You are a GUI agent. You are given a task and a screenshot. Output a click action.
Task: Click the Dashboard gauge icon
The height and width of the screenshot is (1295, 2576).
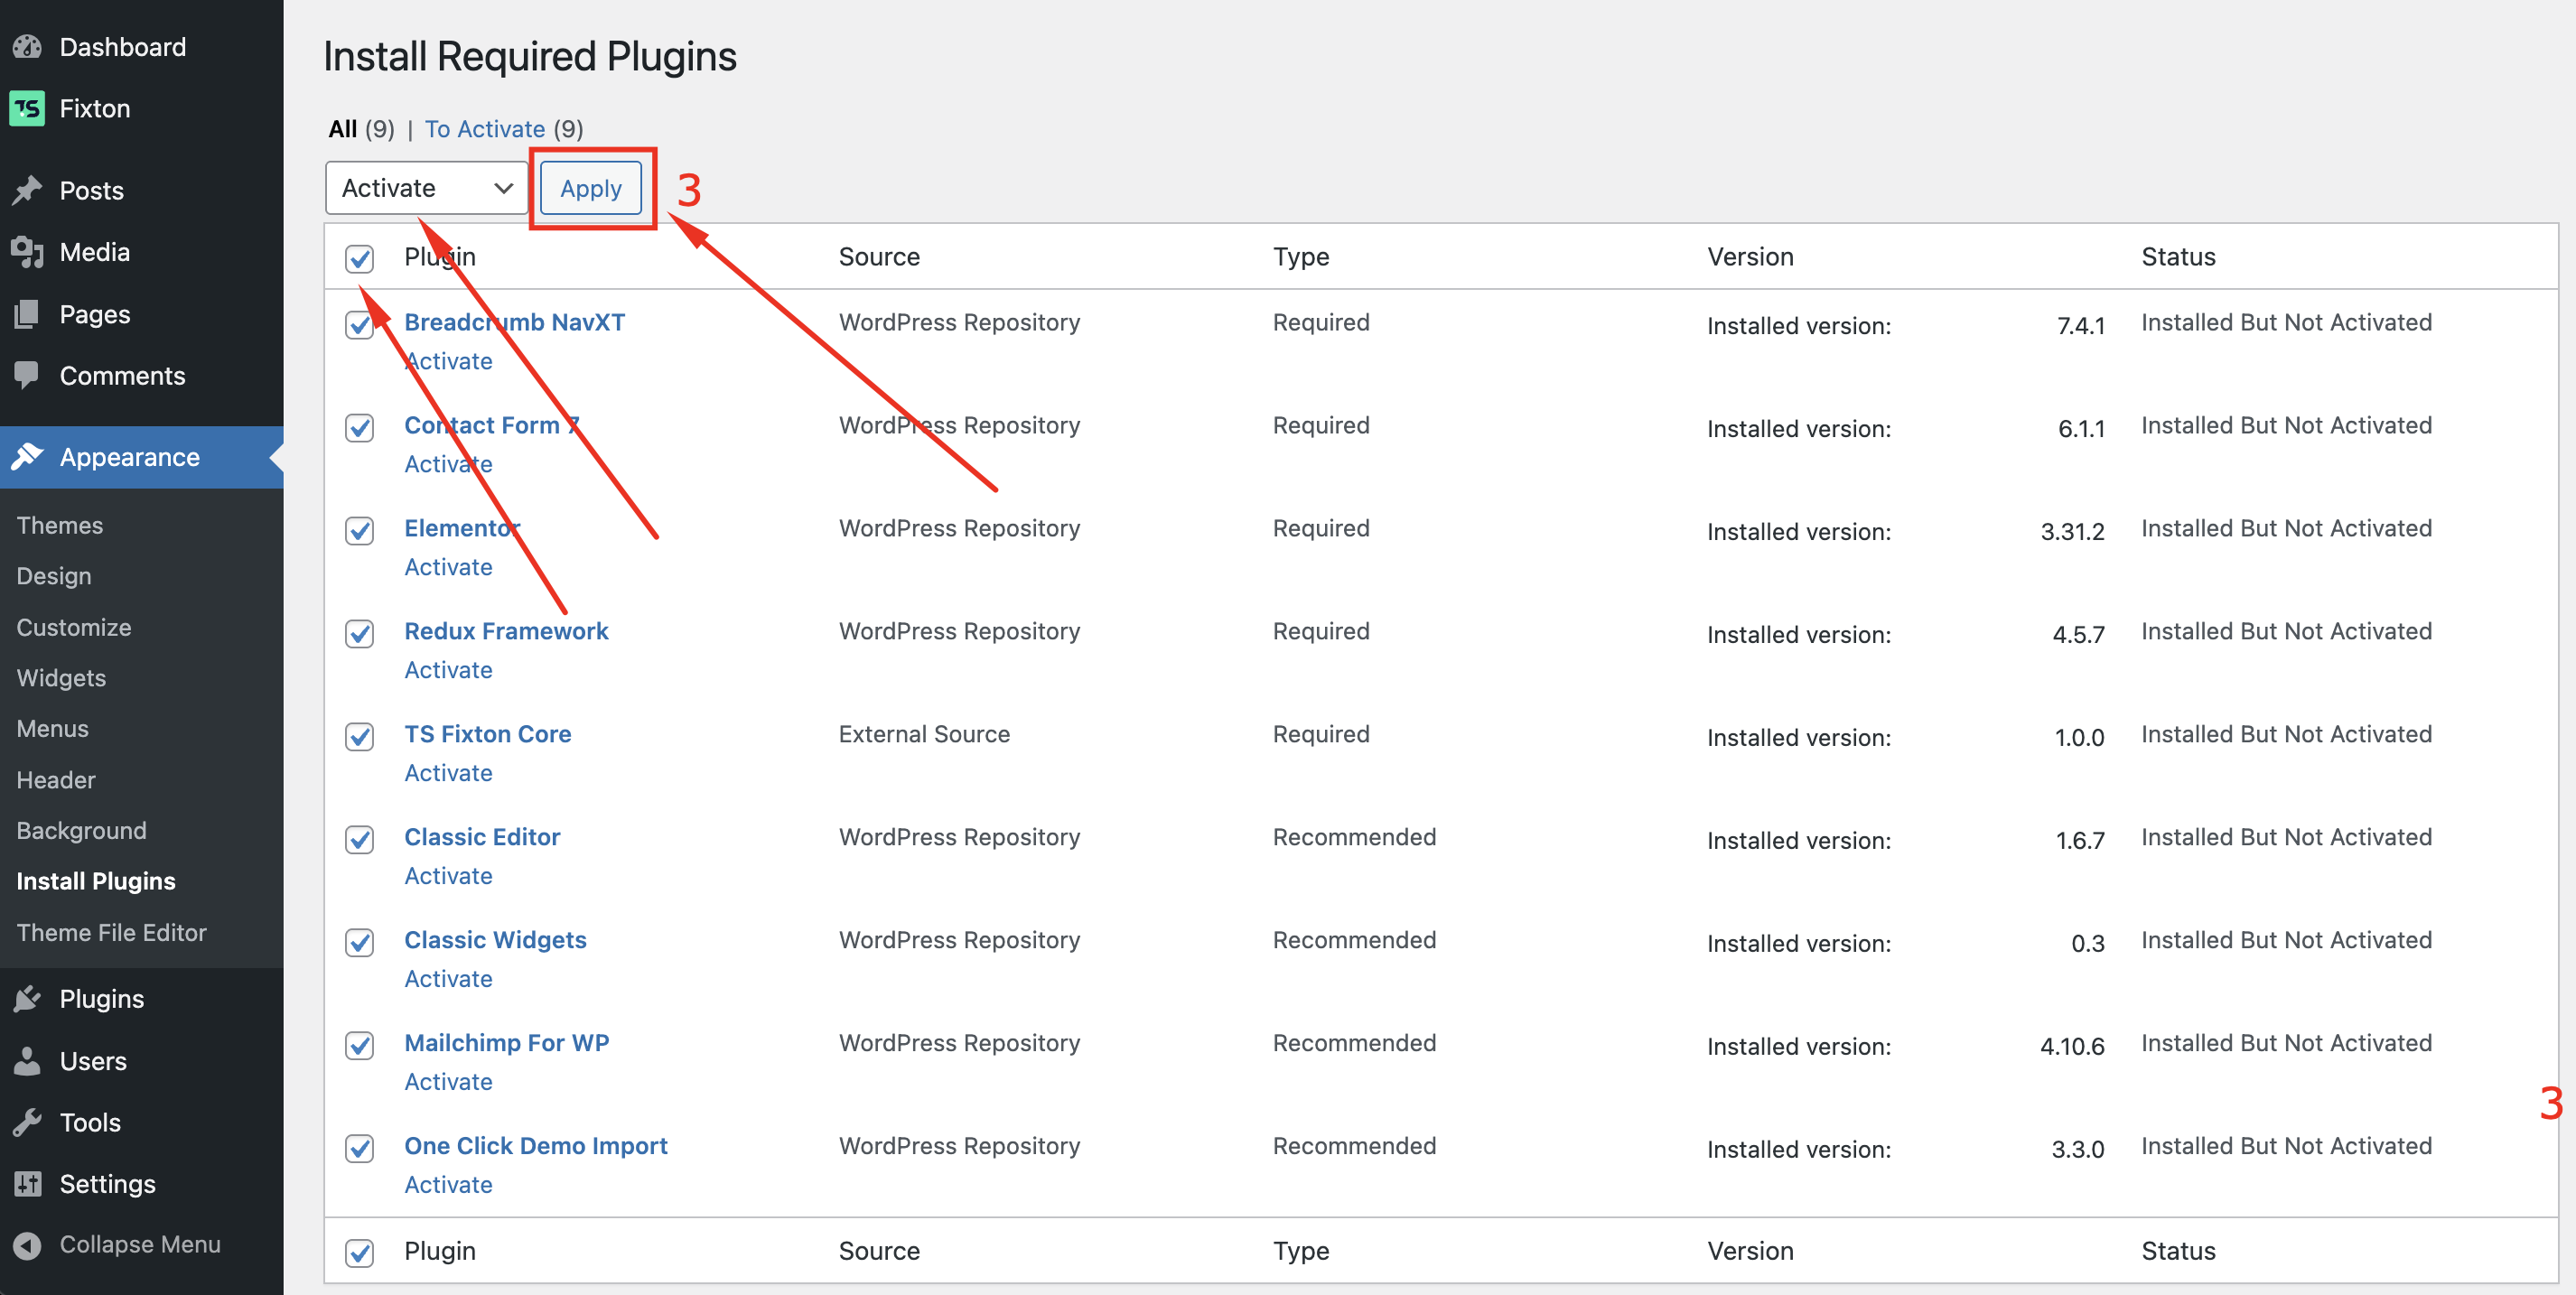pyautogui.click(x=27, y=47)
